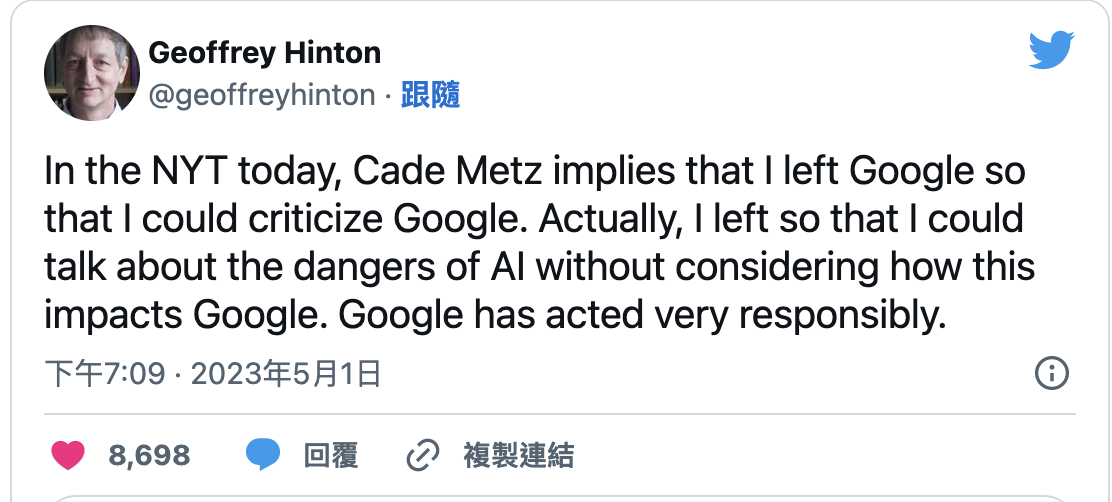This screenshot has width=1112, height=502.
Task: Click the chain link icon
Action: [x=424, y=456]
